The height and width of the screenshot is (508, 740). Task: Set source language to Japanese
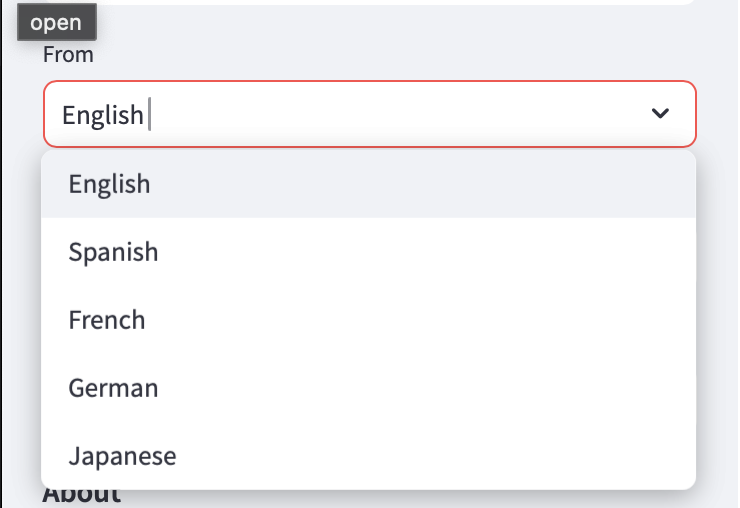point(369,456)
